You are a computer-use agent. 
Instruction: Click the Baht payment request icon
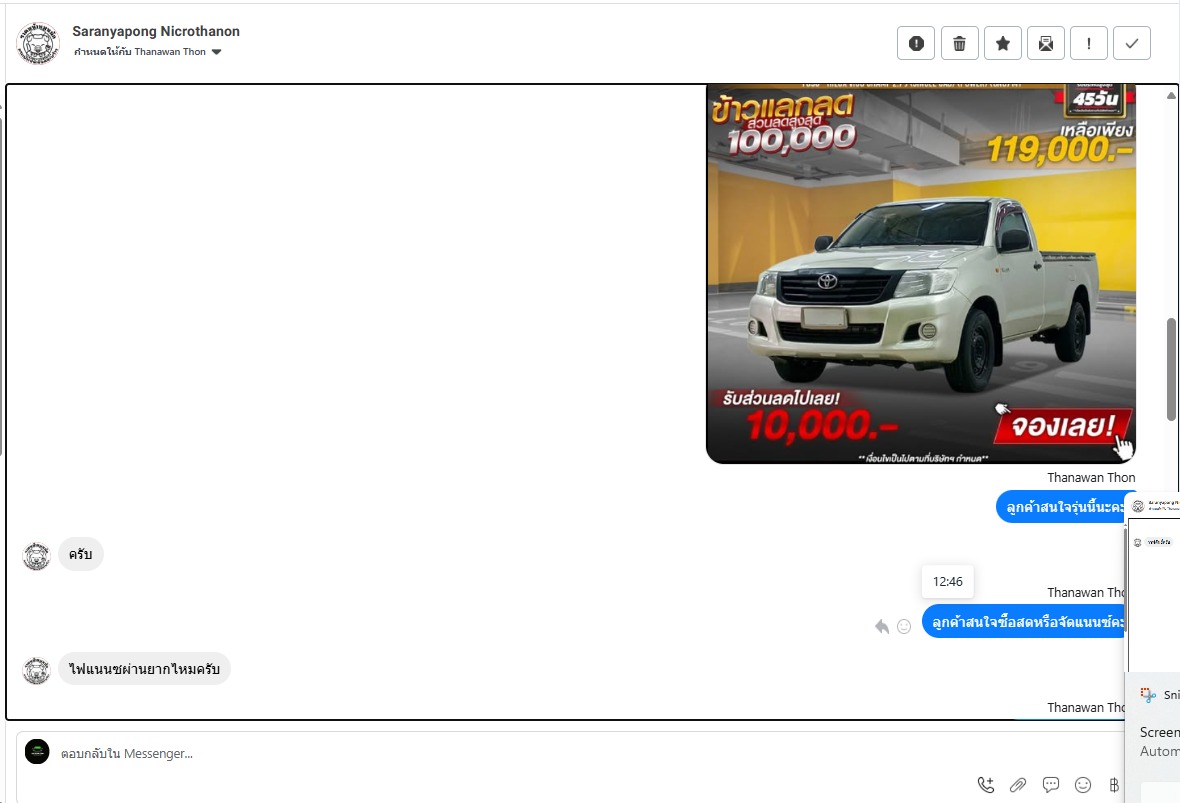point(1113,785)
